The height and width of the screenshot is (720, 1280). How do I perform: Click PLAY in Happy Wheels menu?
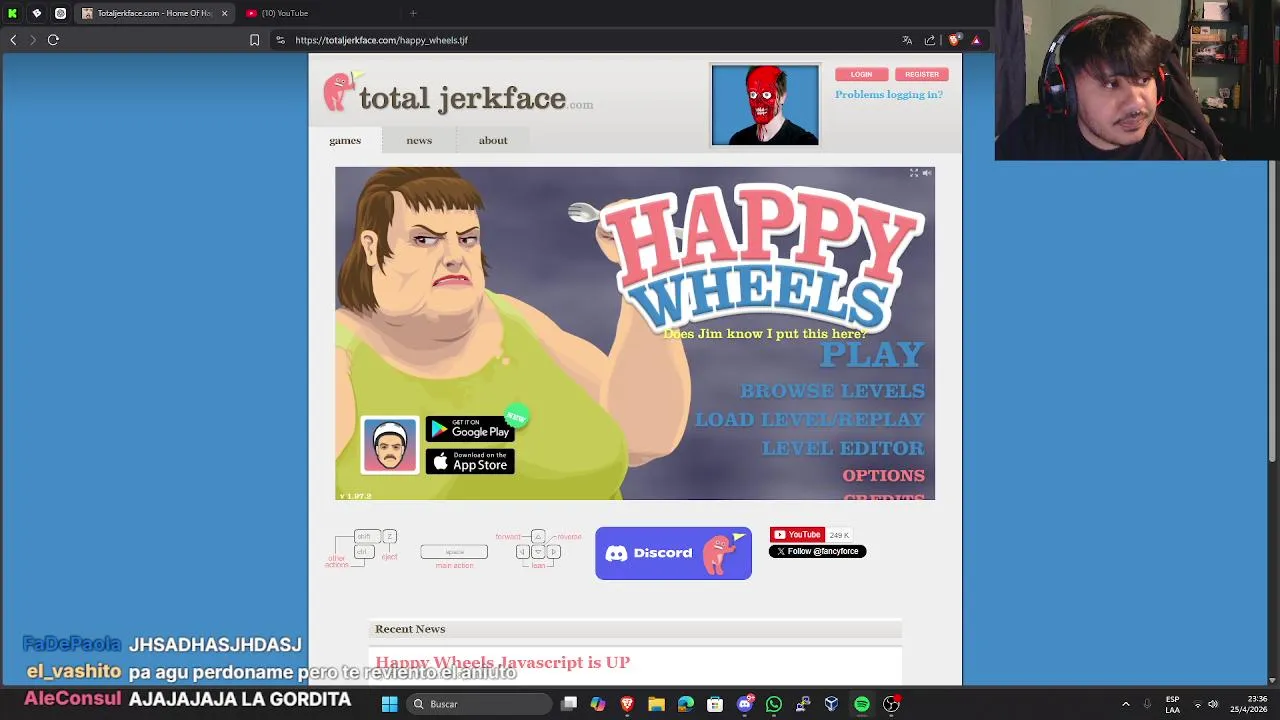(x=872, y=354)
